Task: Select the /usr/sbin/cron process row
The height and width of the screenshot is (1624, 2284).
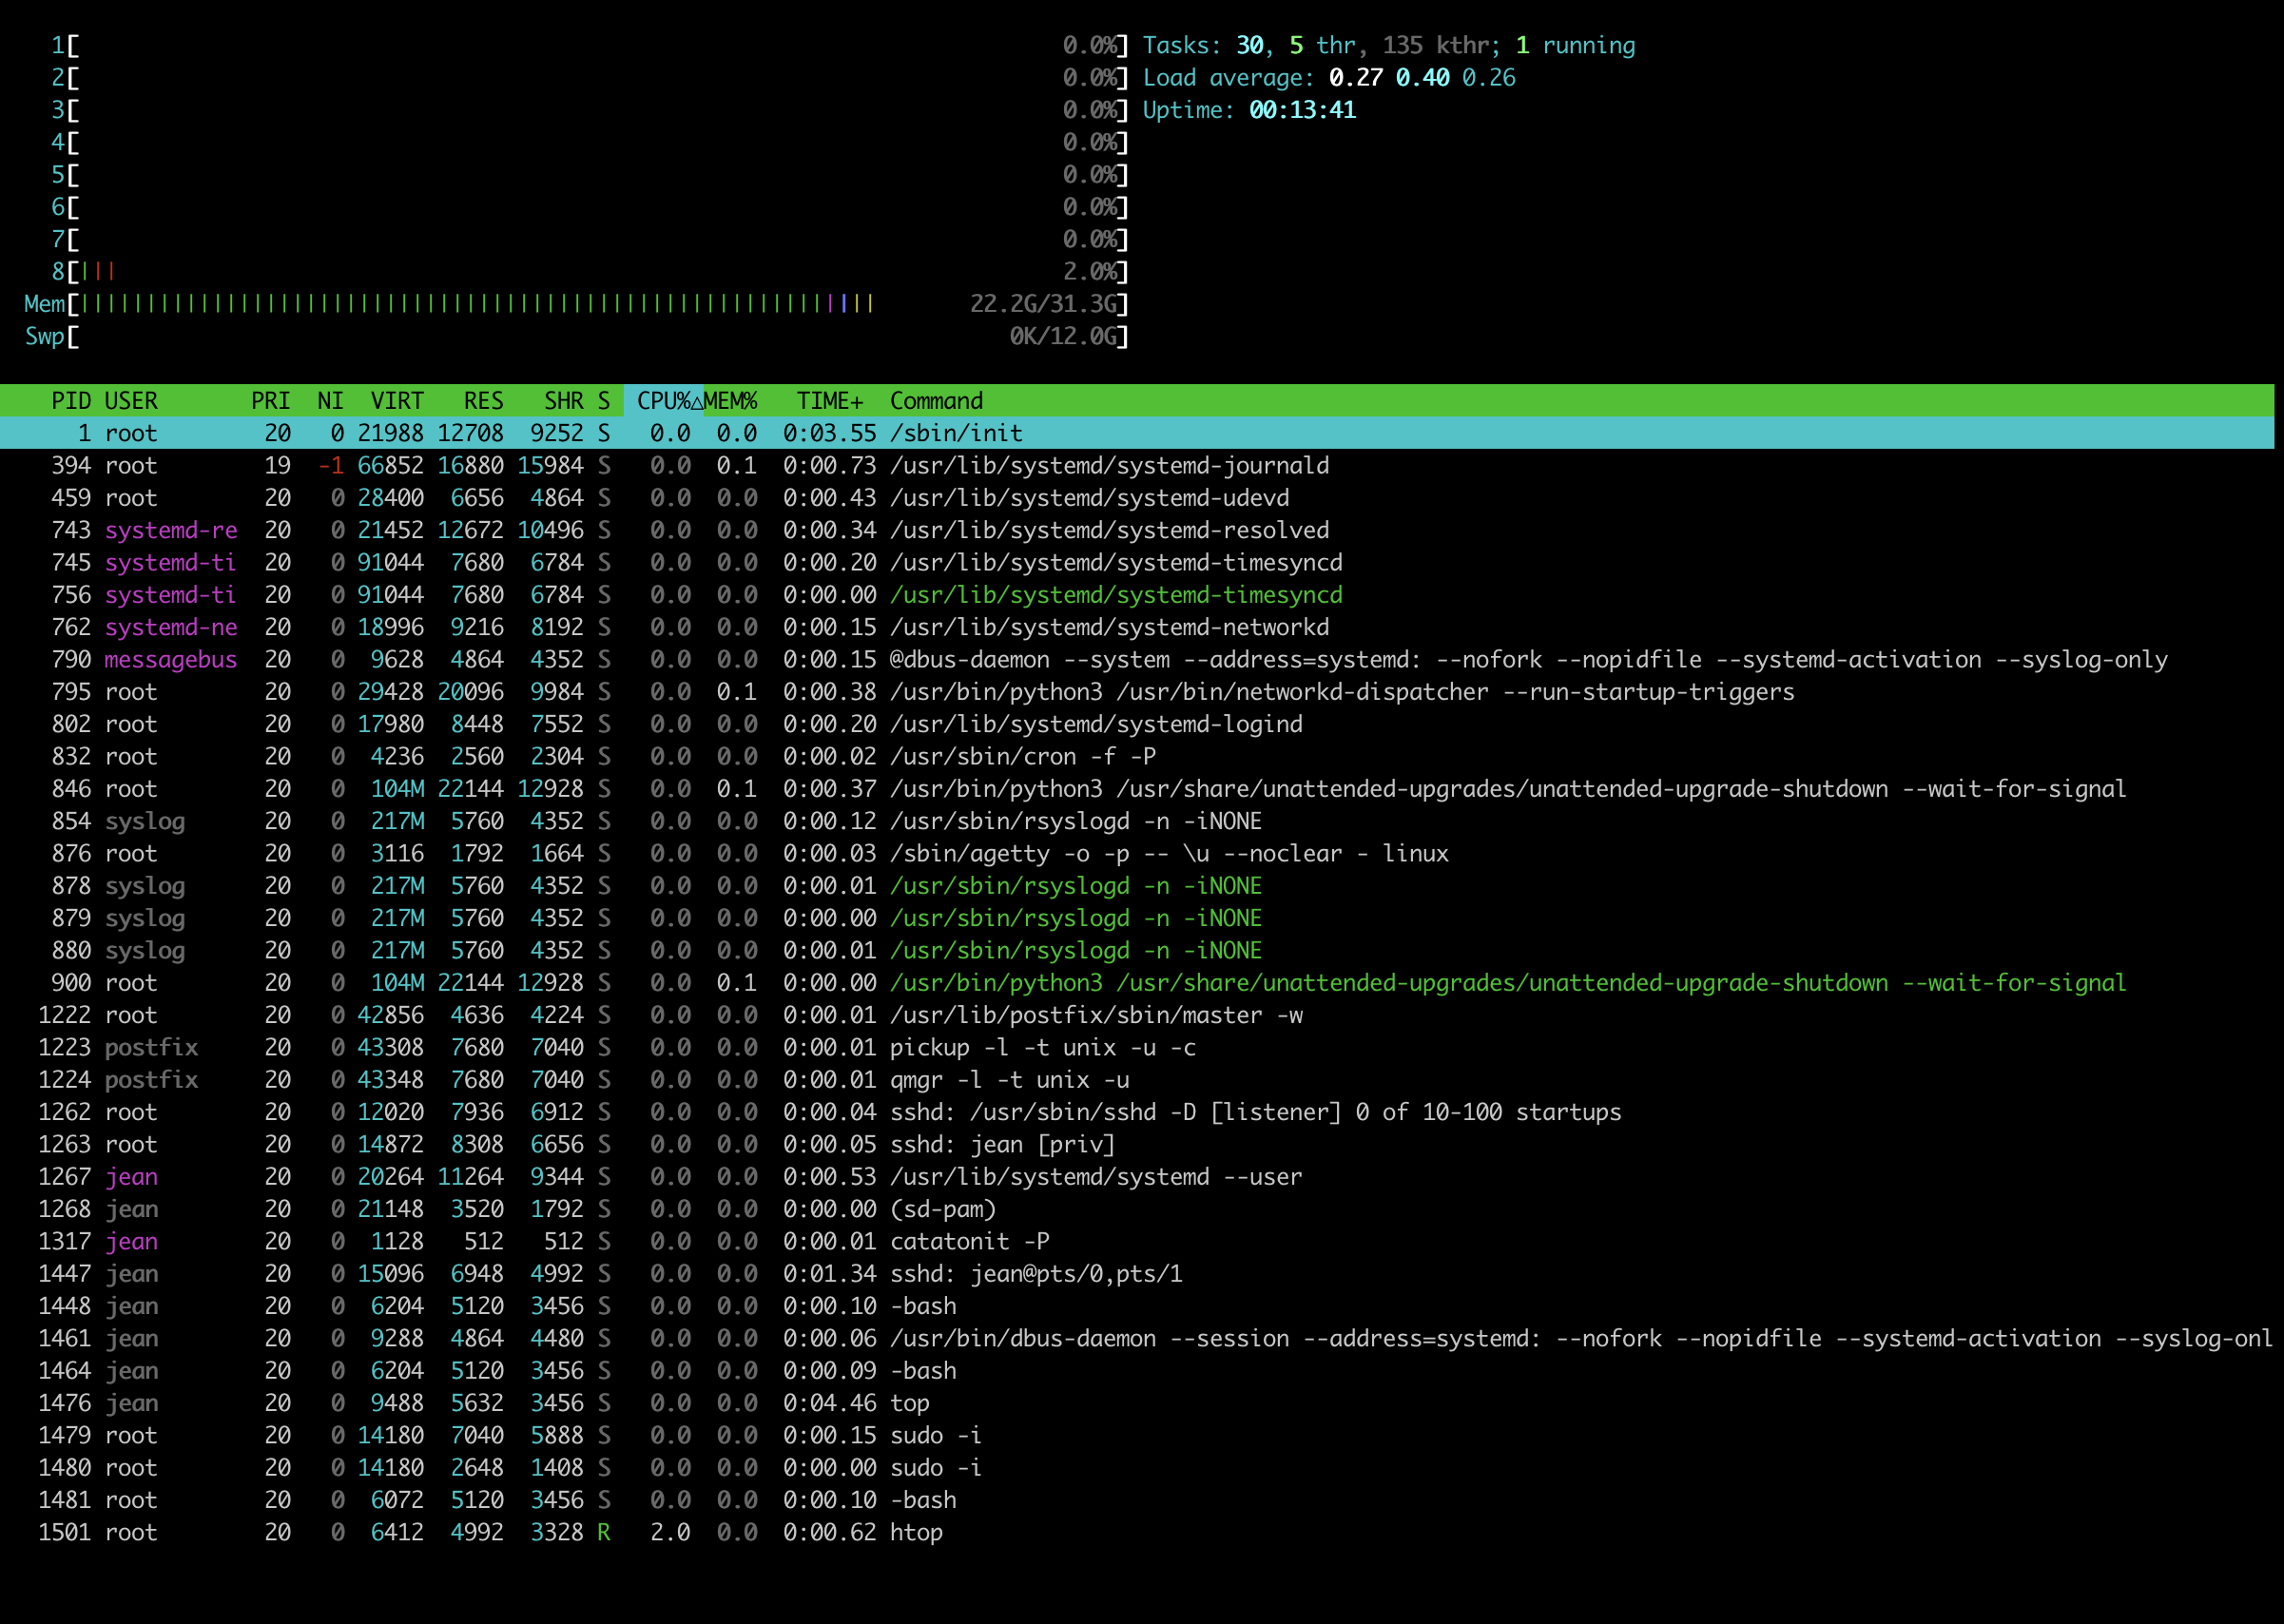Action: 1137,756
